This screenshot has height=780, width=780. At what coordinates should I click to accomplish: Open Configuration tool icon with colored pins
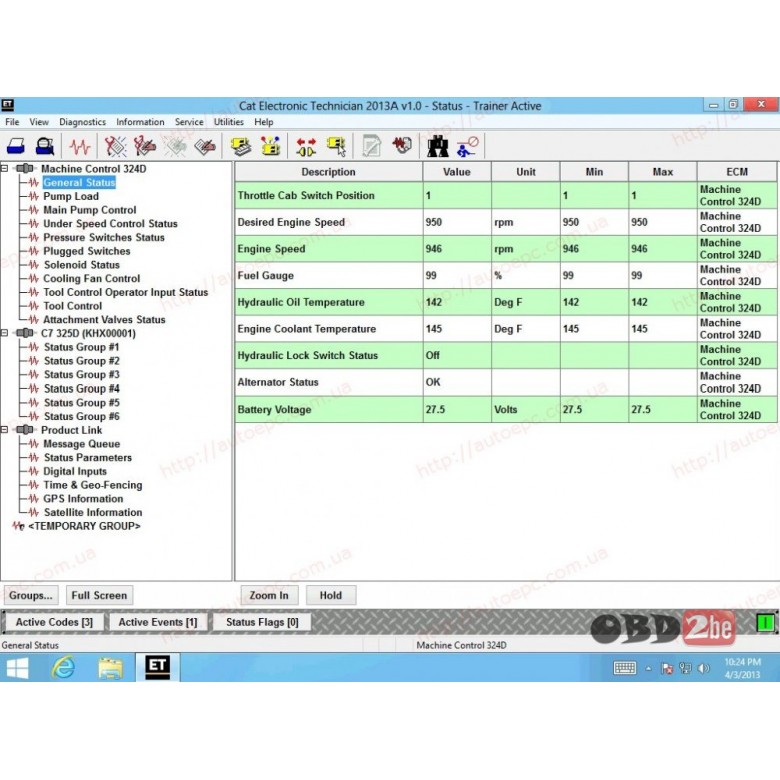coord(271,146)
